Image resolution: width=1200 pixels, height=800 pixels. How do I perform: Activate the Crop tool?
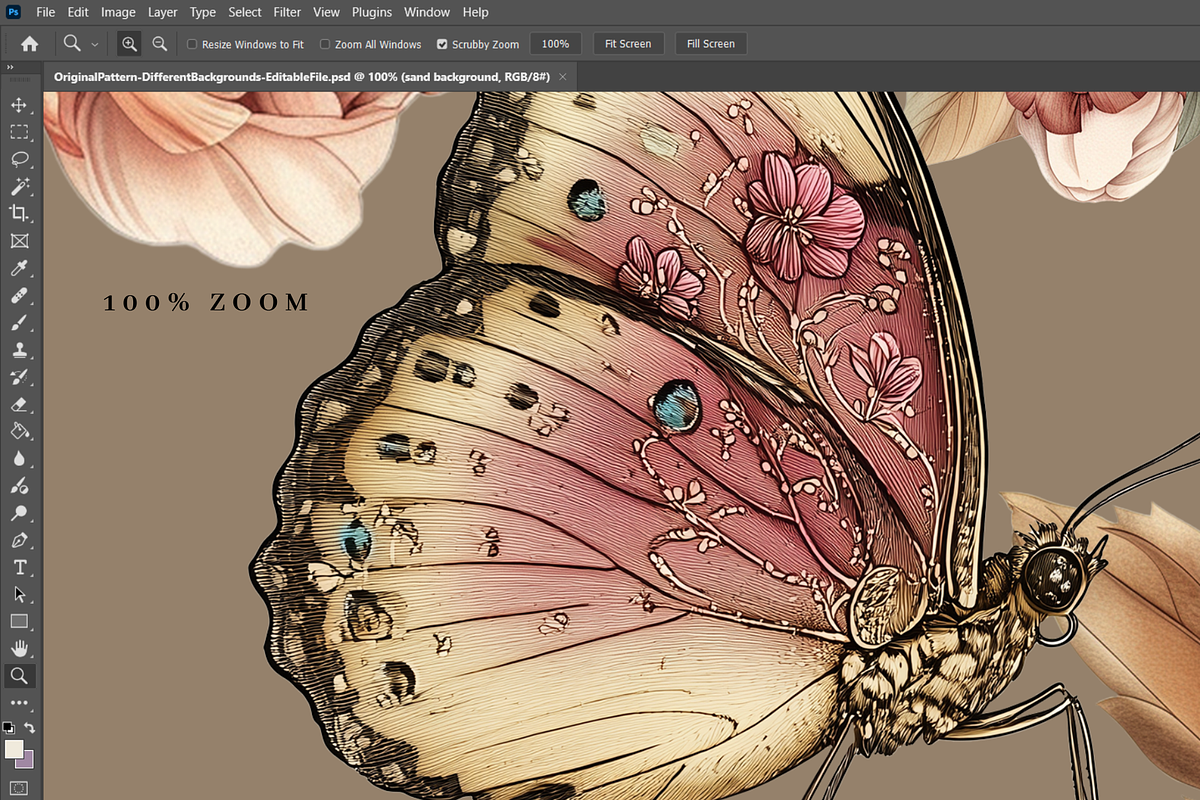coord(18,213)
